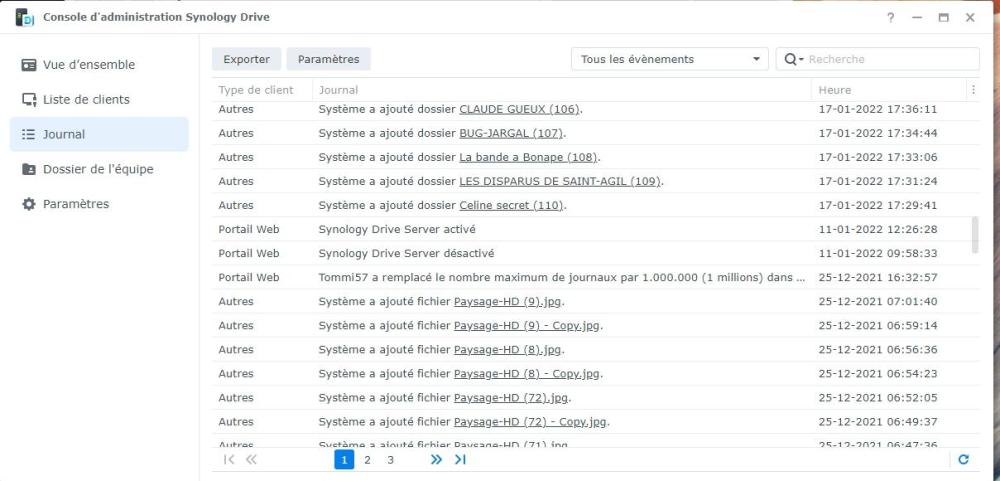Image resolution: width=1000 pixels, height=481 pixels.
Task: Click the Exporter button
Action: pyautogui.click(x=247, y=59)
